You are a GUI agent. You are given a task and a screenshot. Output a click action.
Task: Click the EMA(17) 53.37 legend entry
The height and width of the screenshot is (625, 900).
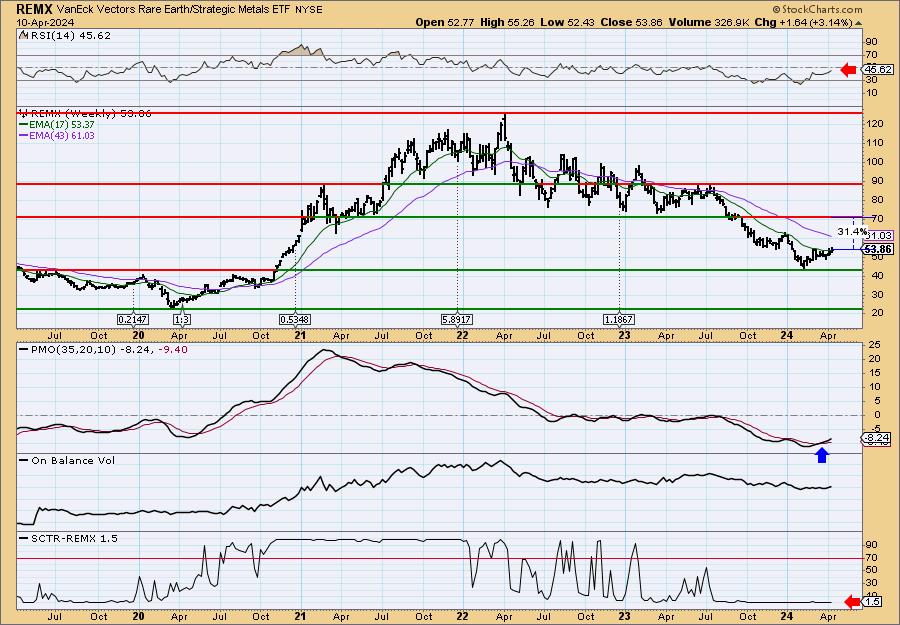57,125
